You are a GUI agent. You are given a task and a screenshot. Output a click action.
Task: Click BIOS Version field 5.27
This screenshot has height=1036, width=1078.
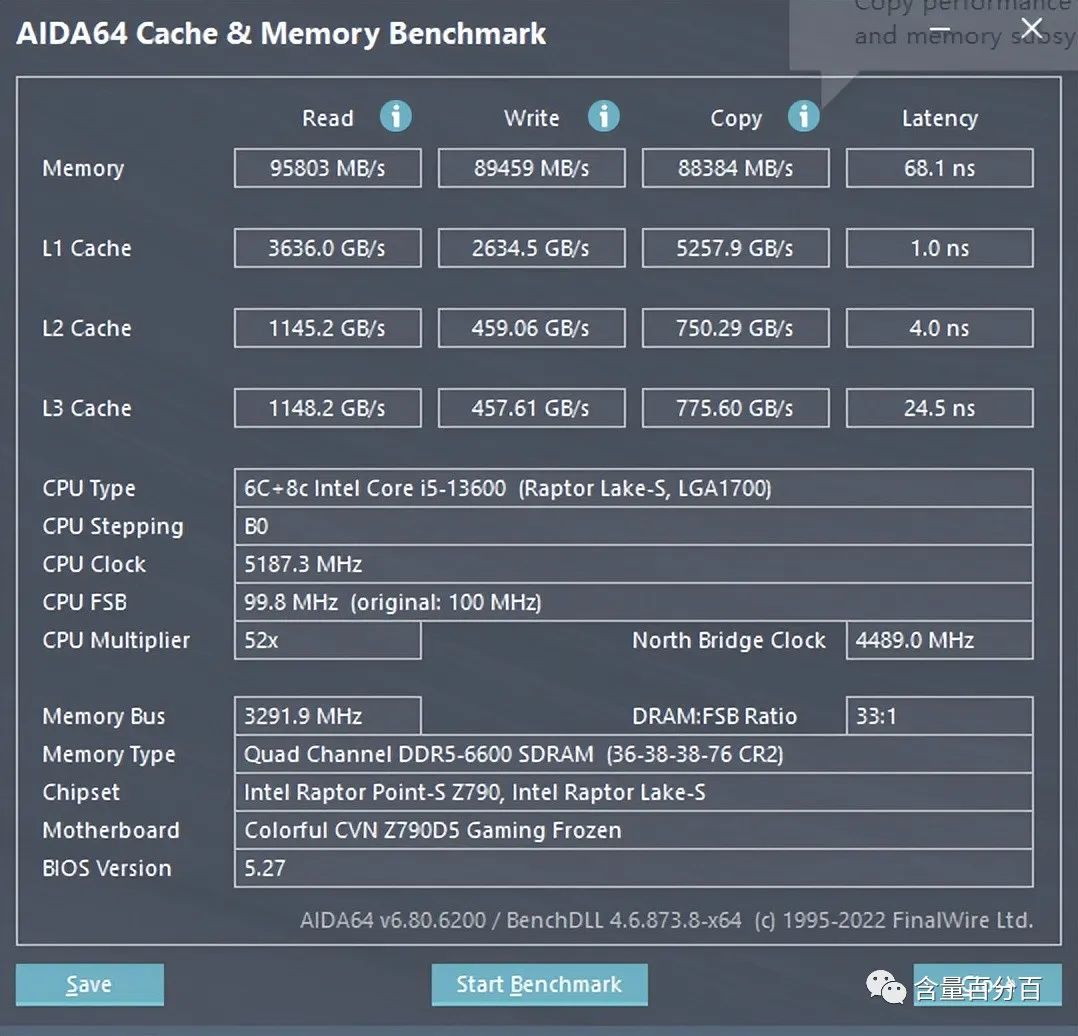point(634,868)
